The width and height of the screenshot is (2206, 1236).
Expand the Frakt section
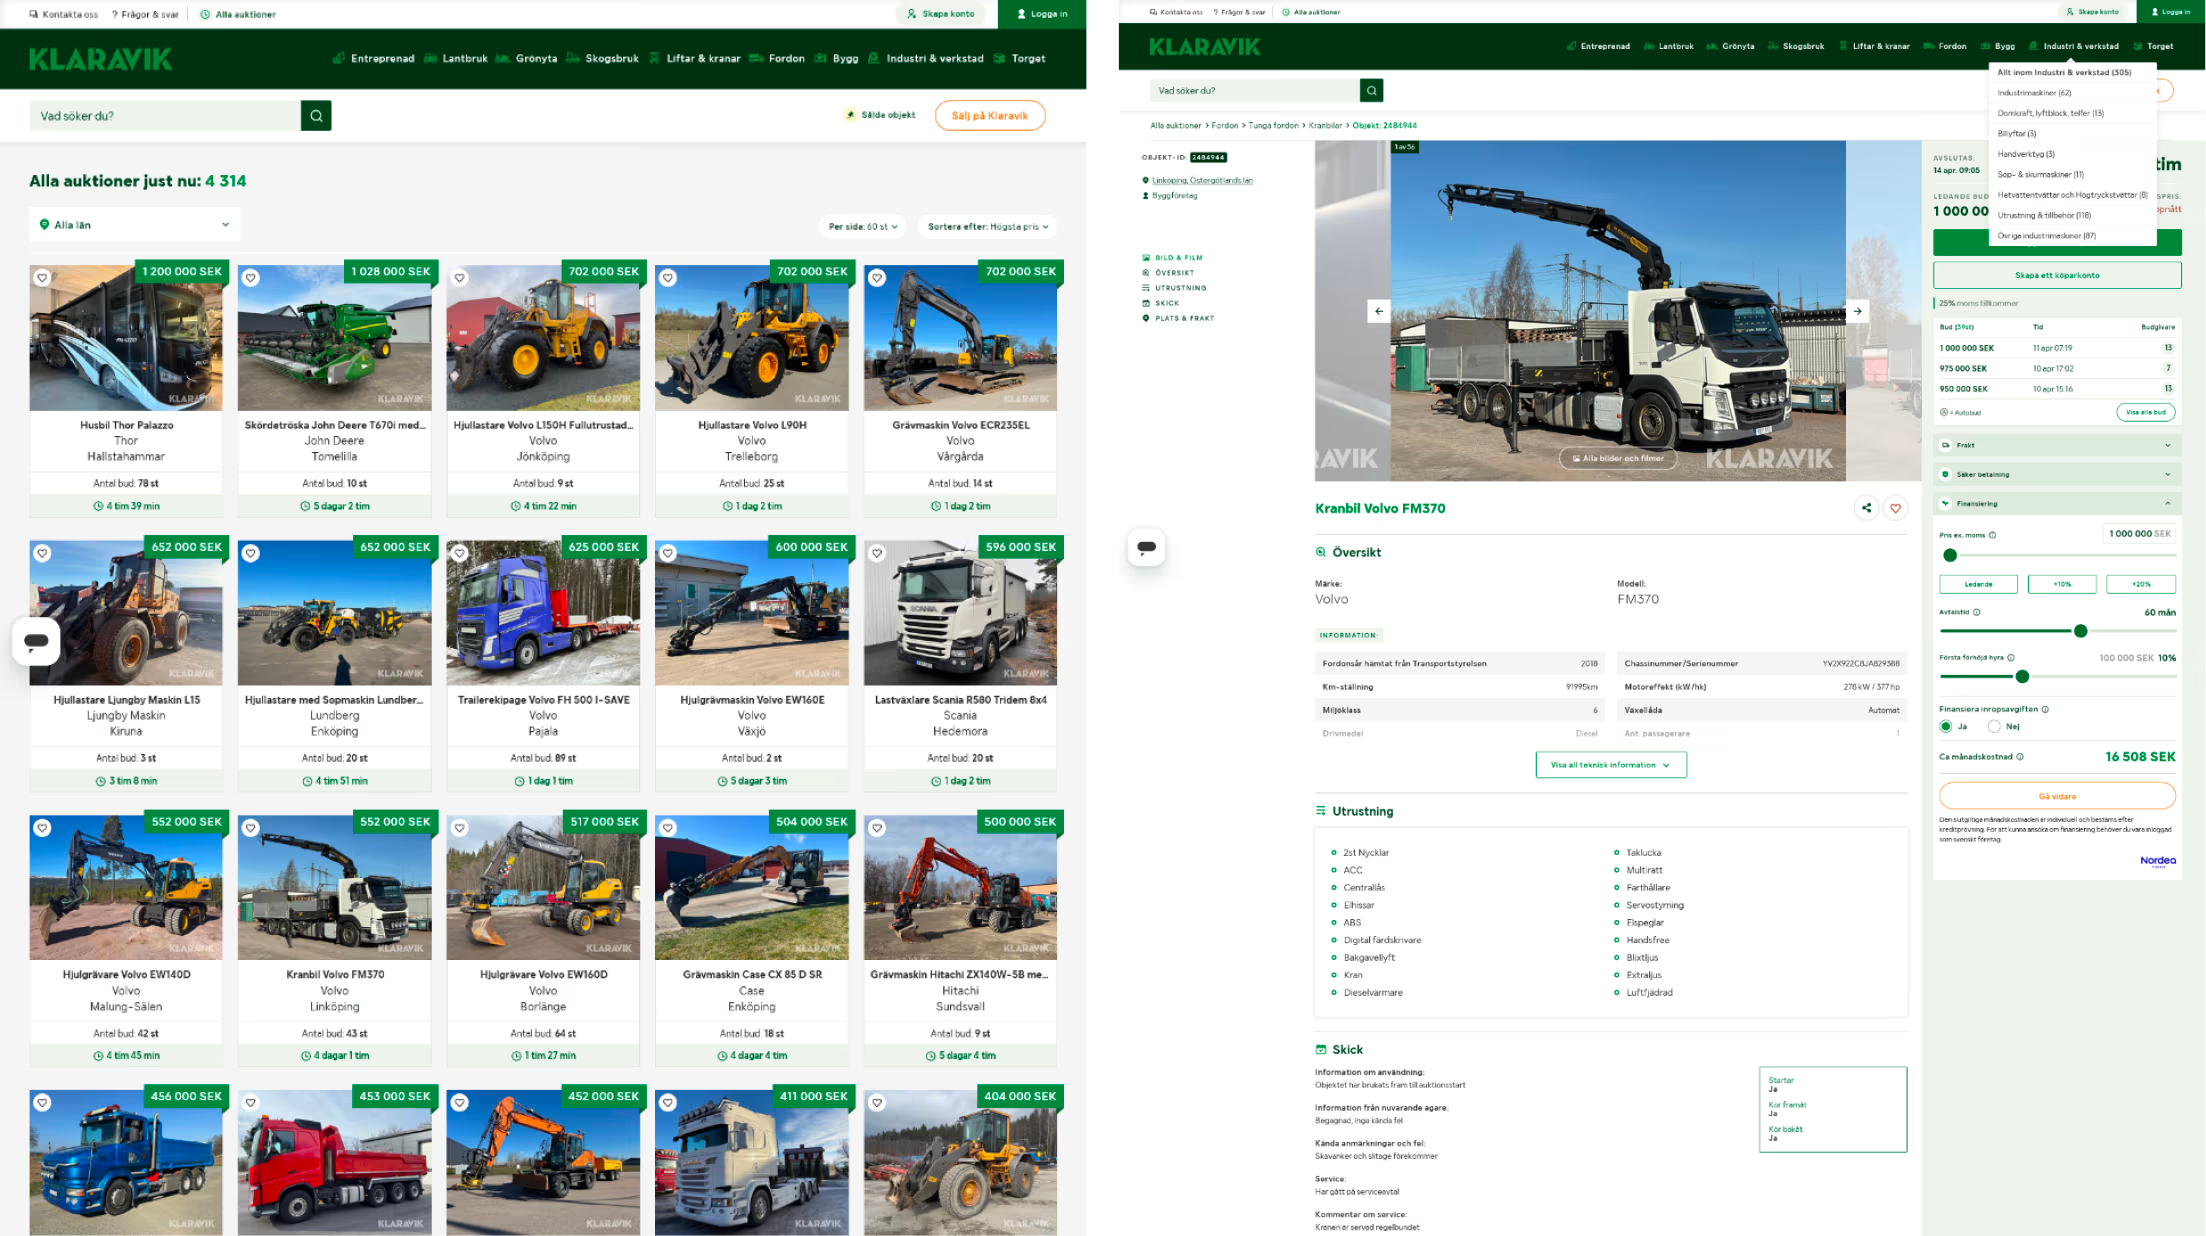(2056, 445)
